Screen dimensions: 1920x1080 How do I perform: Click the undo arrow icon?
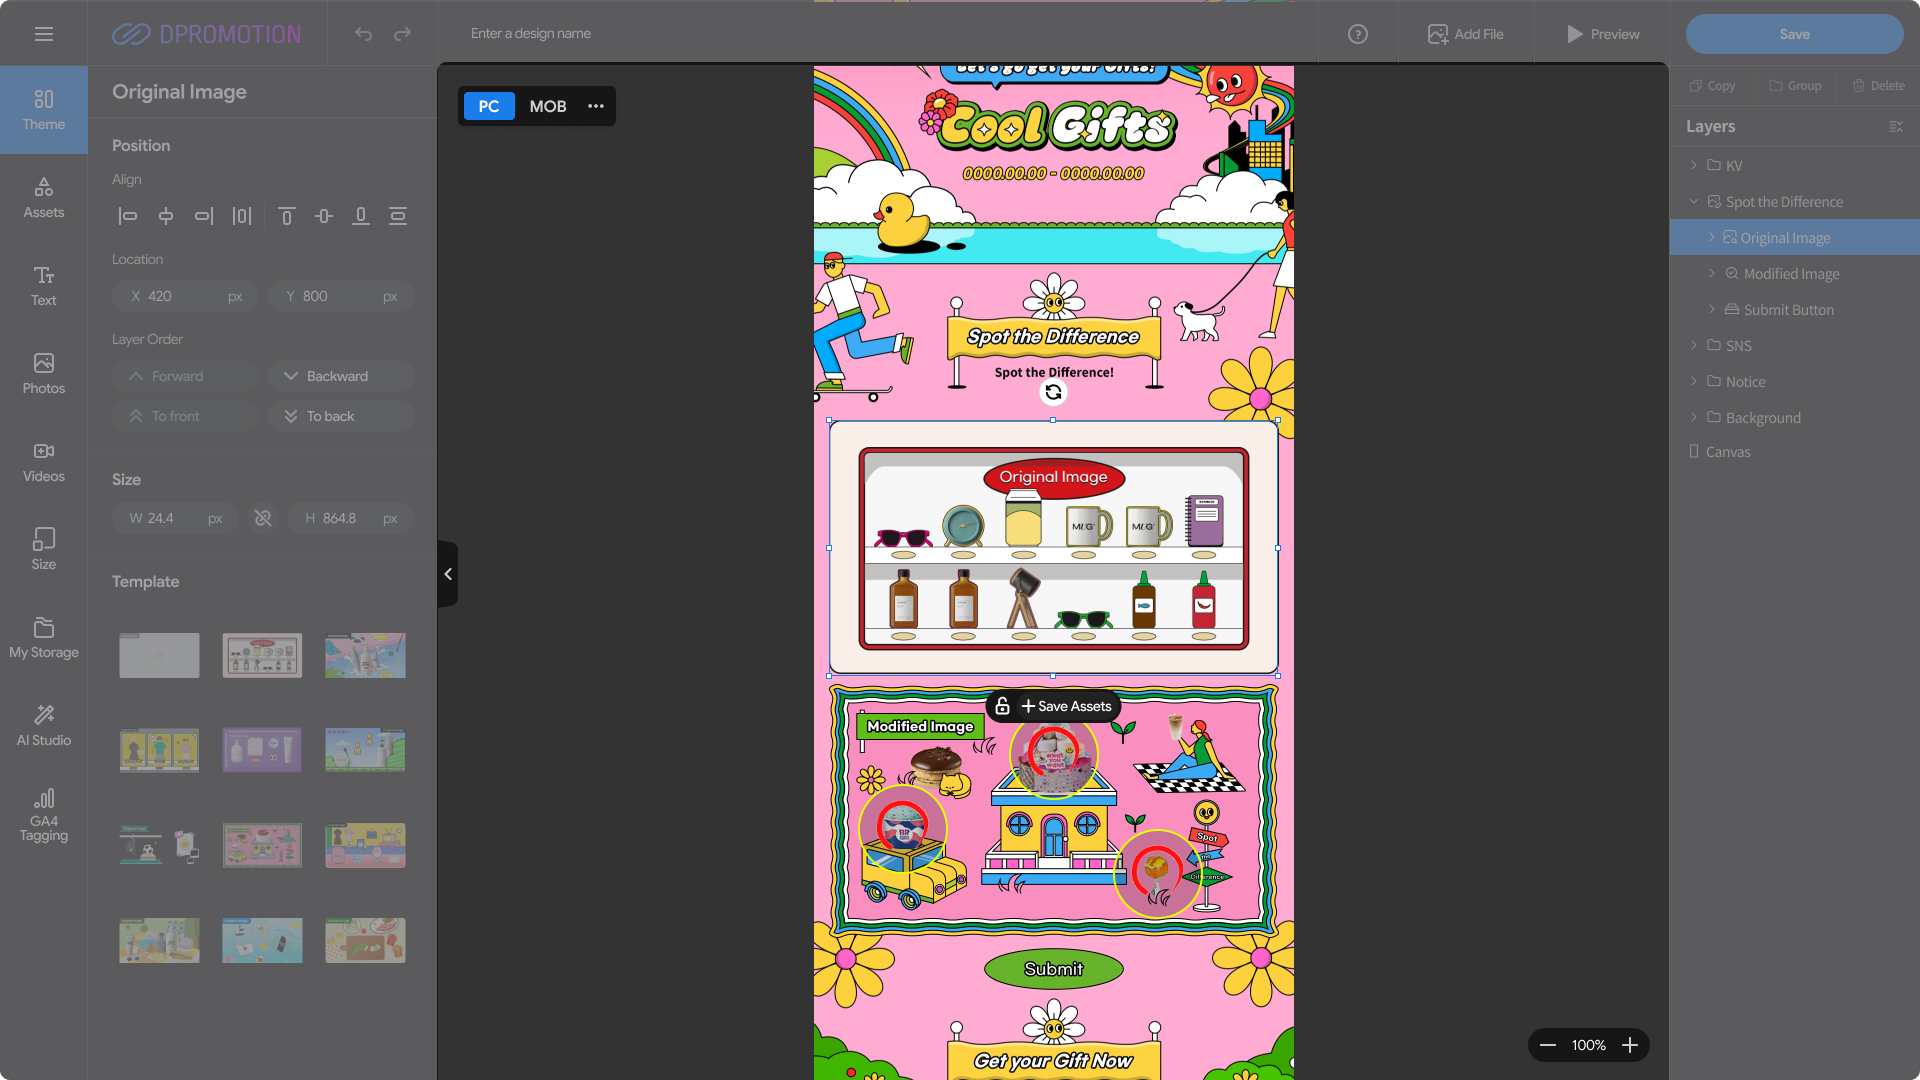click(x=363, y=34)
